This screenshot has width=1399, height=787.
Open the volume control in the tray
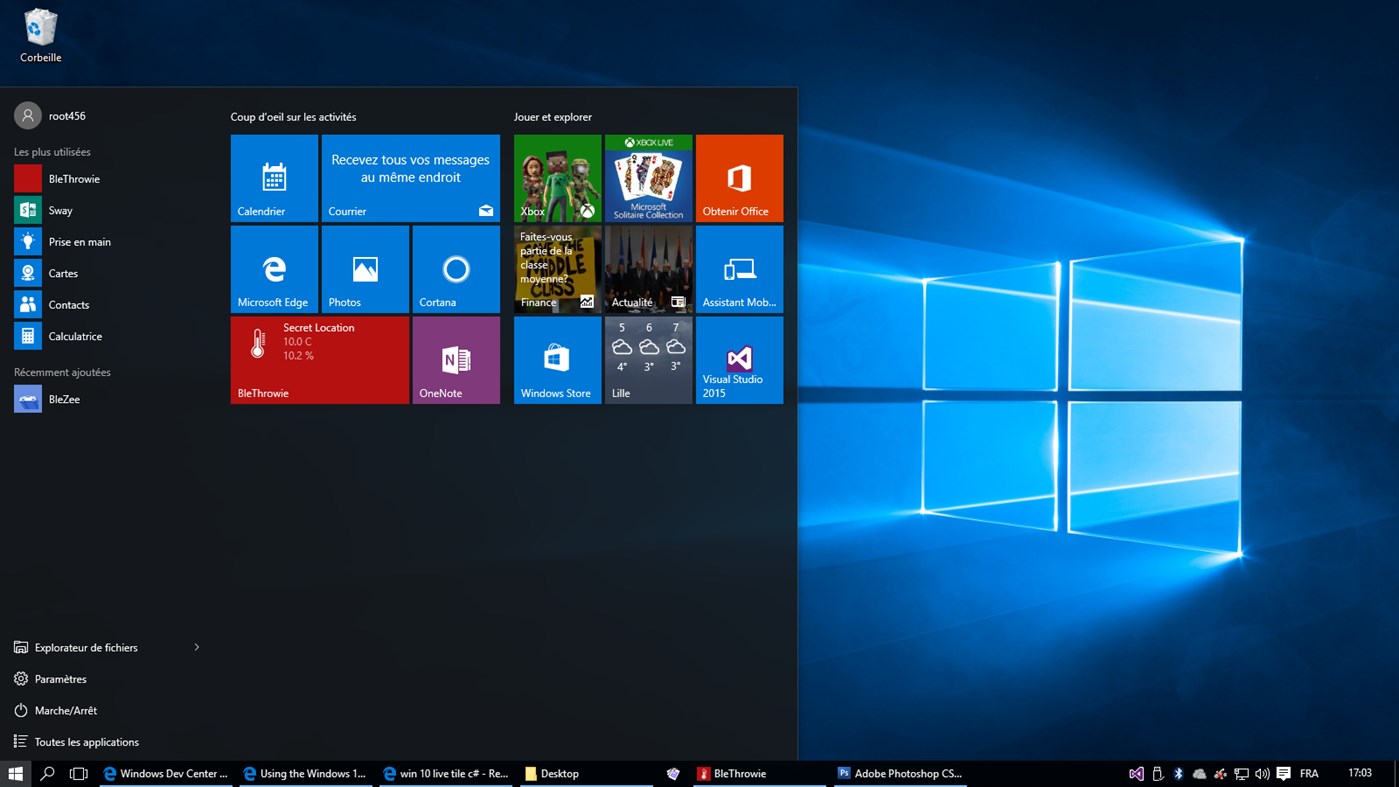tap(1262, 773)
